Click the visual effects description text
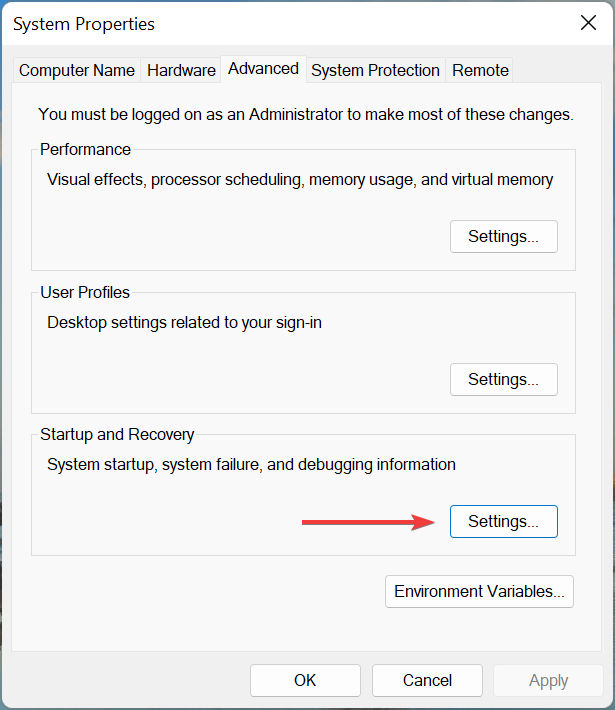Image resolution: width=615 pixels, height=710 pixels. (x=300, y=180)
